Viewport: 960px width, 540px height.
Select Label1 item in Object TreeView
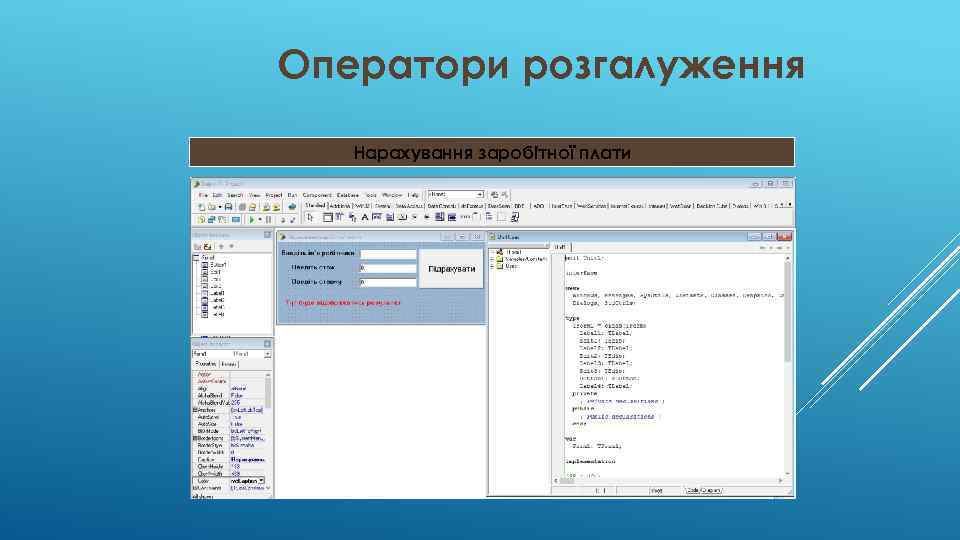point(218,293)
